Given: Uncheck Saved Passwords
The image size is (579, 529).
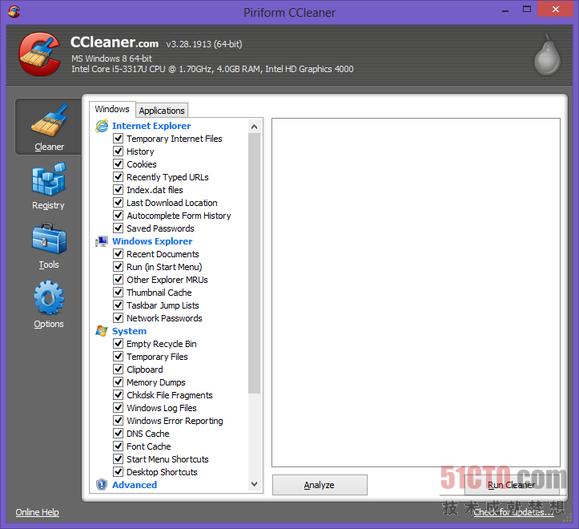Looking at the screenshot, I should tap(118, 228).
